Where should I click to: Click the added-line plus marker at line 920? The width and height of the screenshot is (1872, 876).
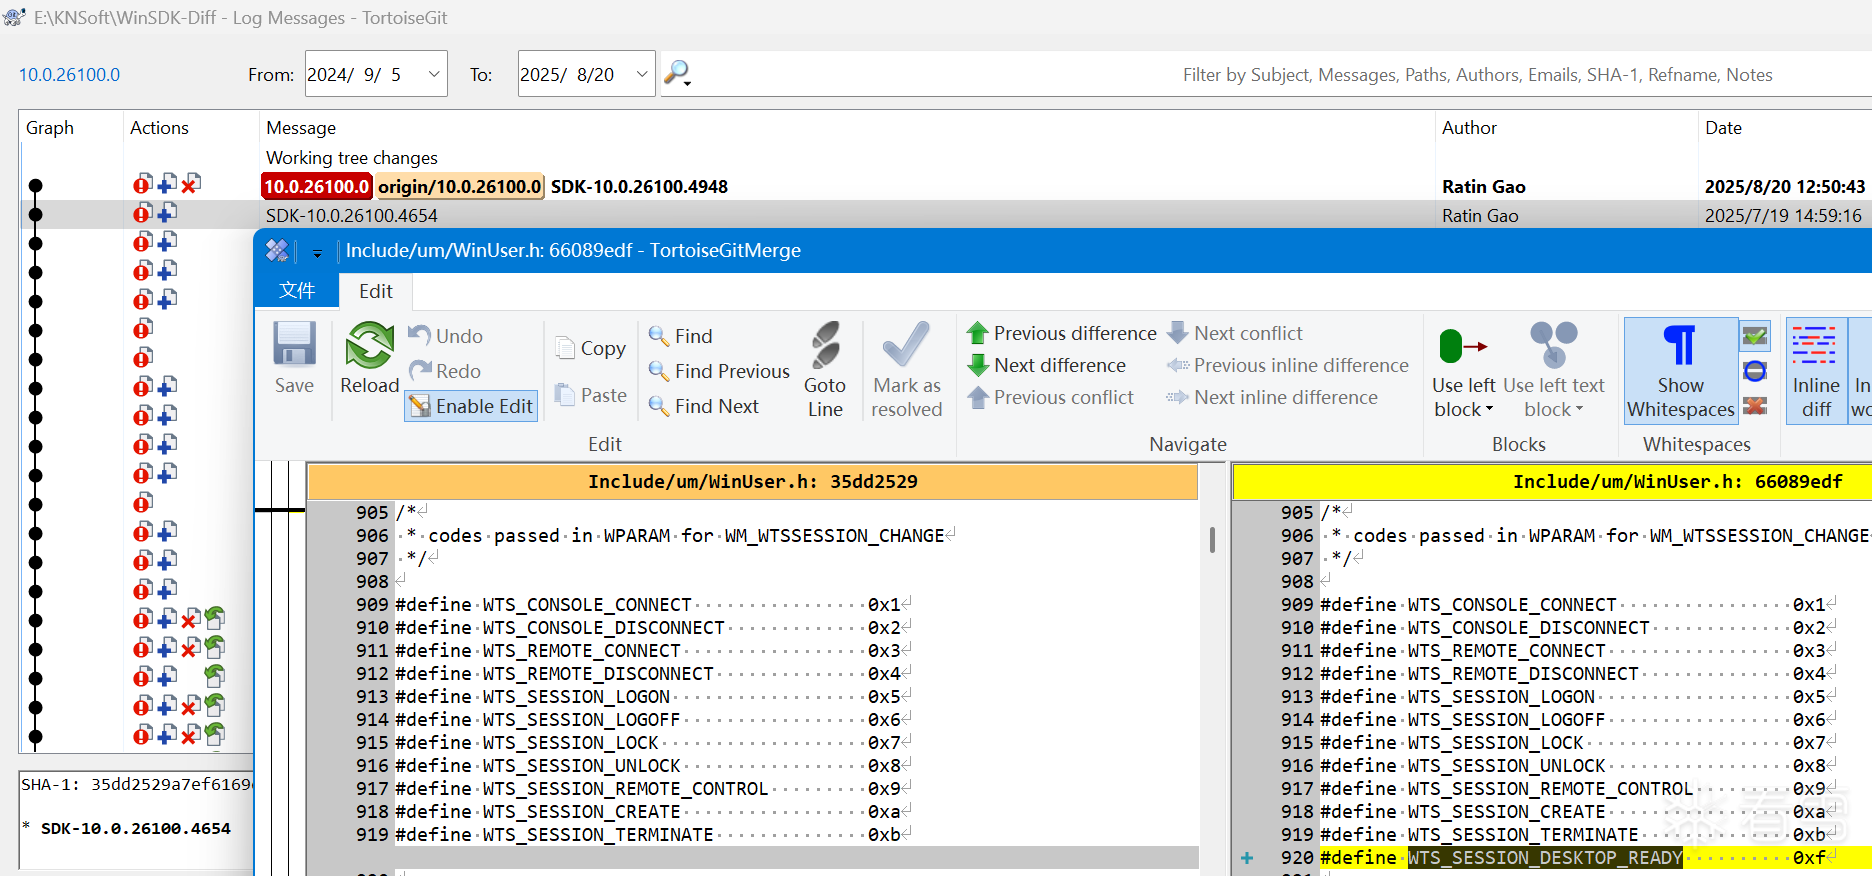[x=1247, y=858]
